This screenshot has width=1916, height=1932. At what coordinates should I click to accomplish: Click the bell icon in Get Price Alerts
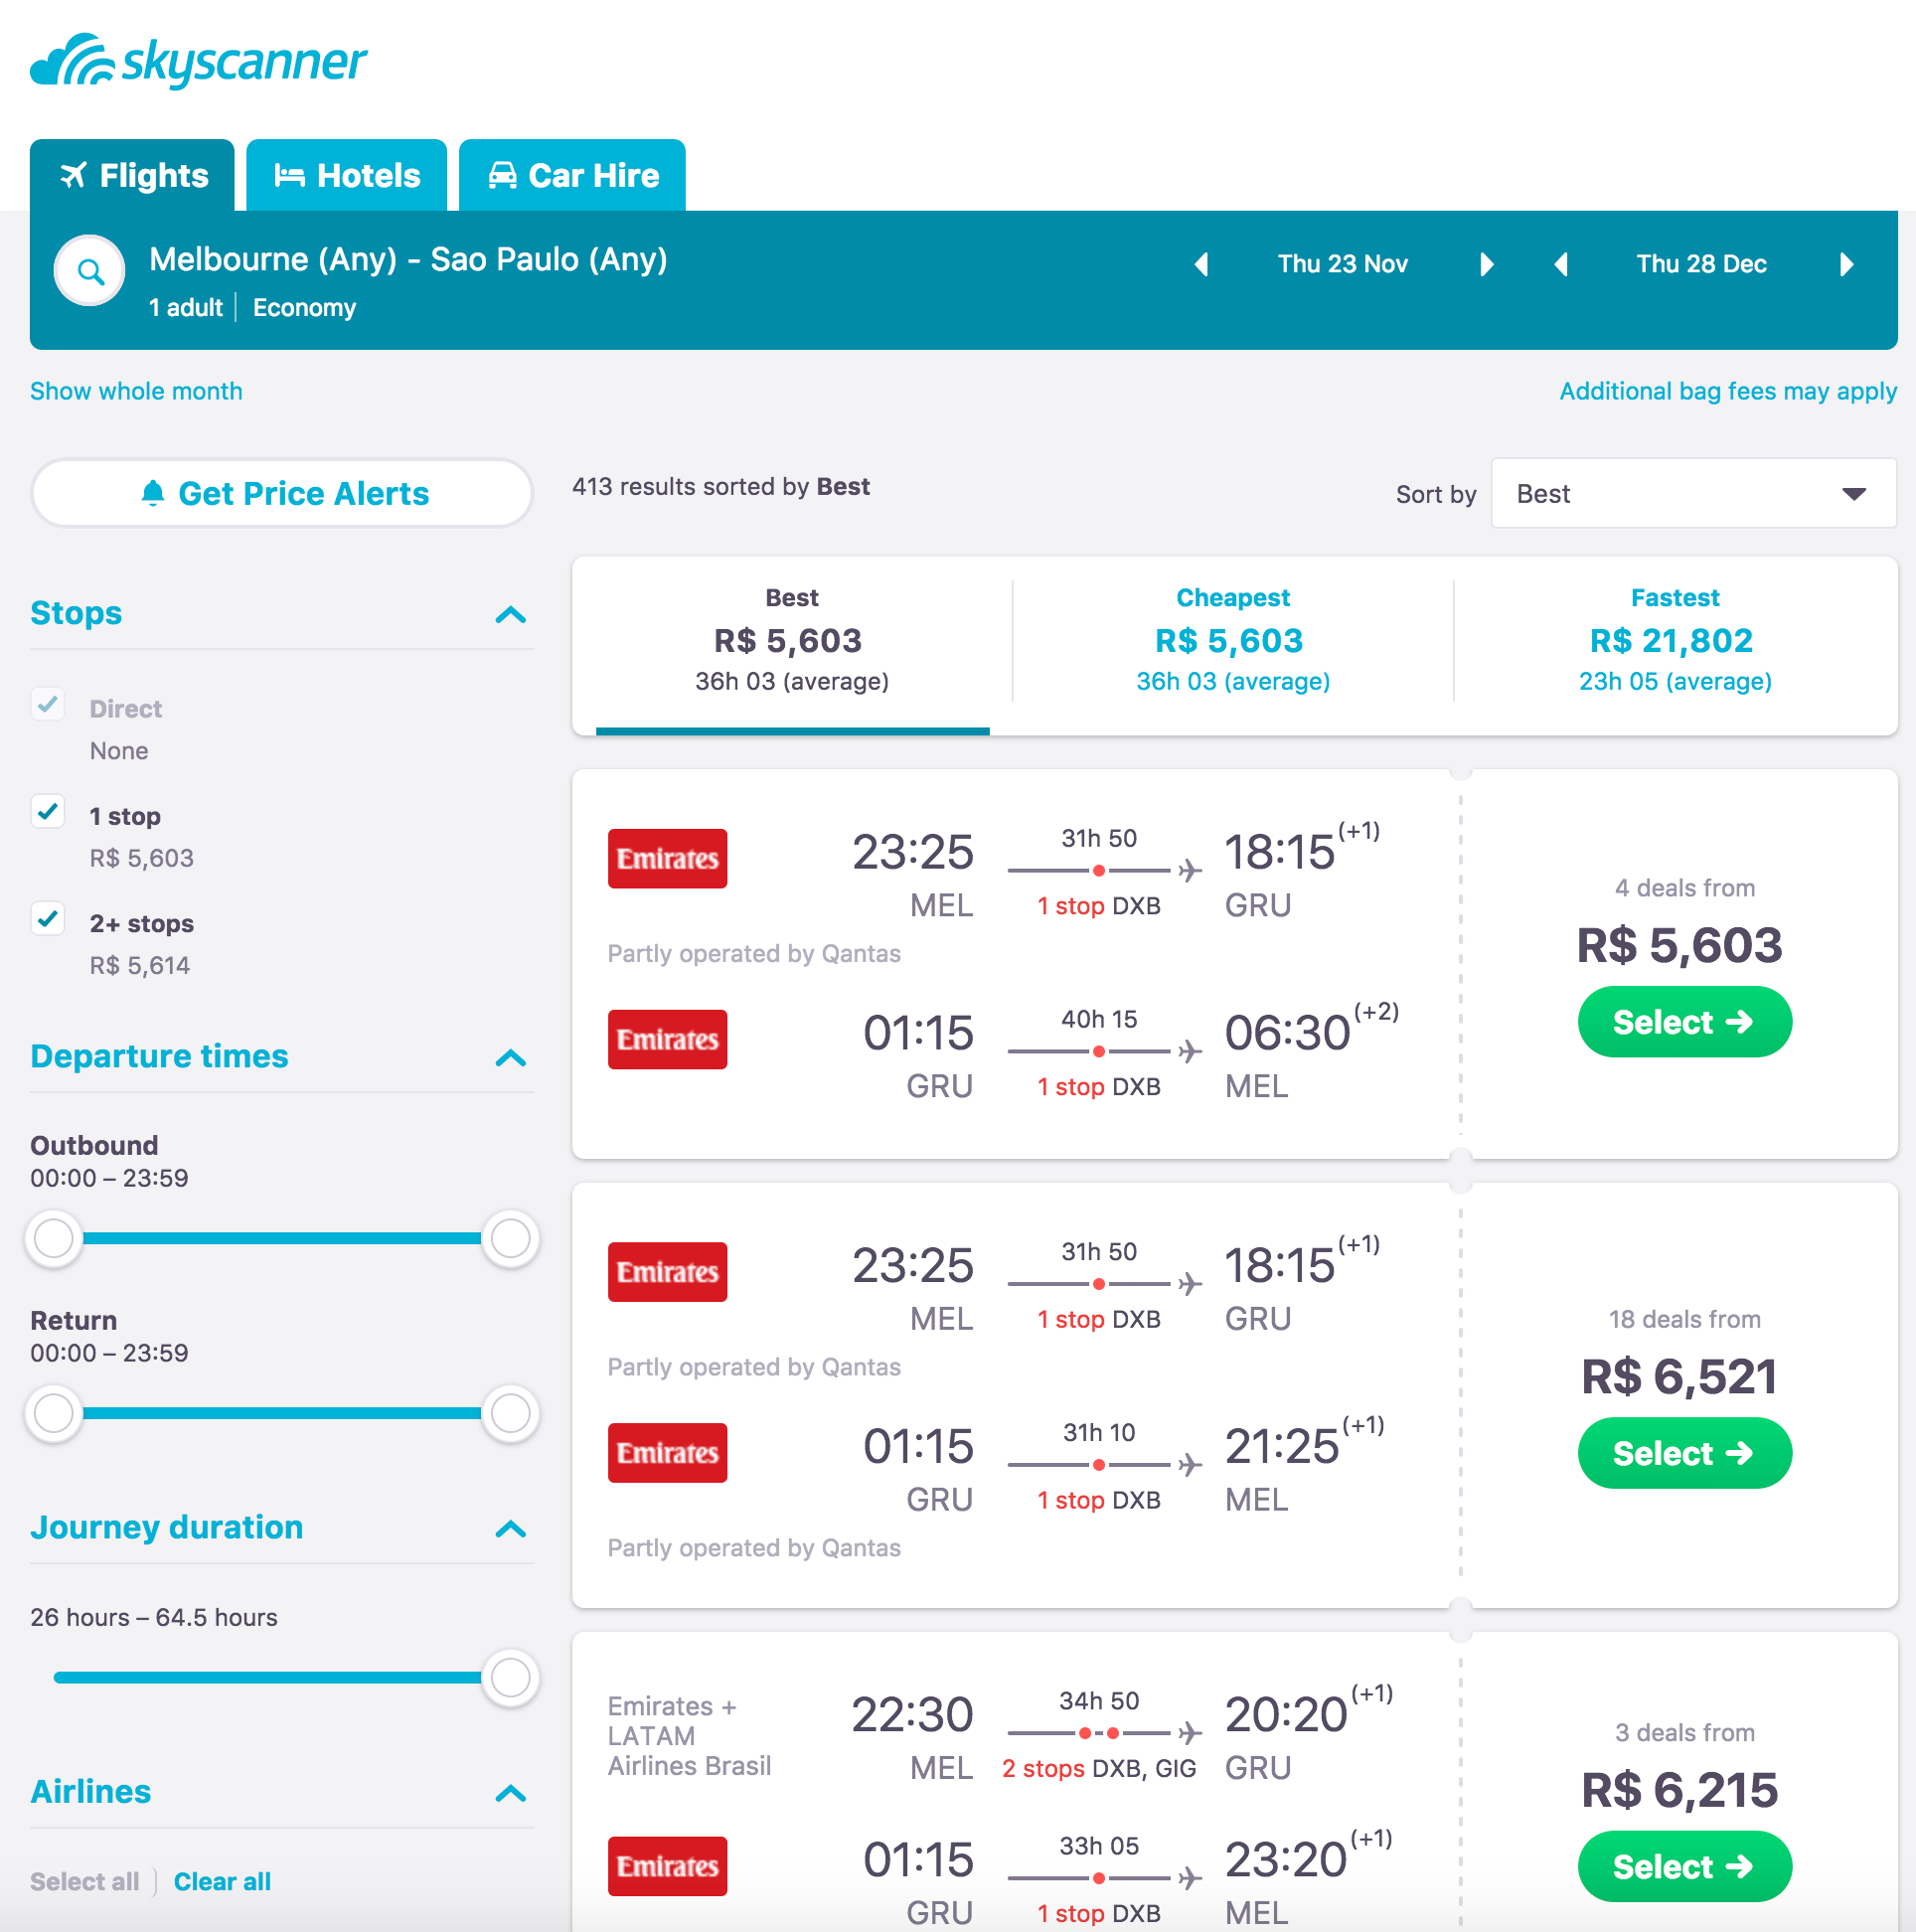click(x=153, y=493)
